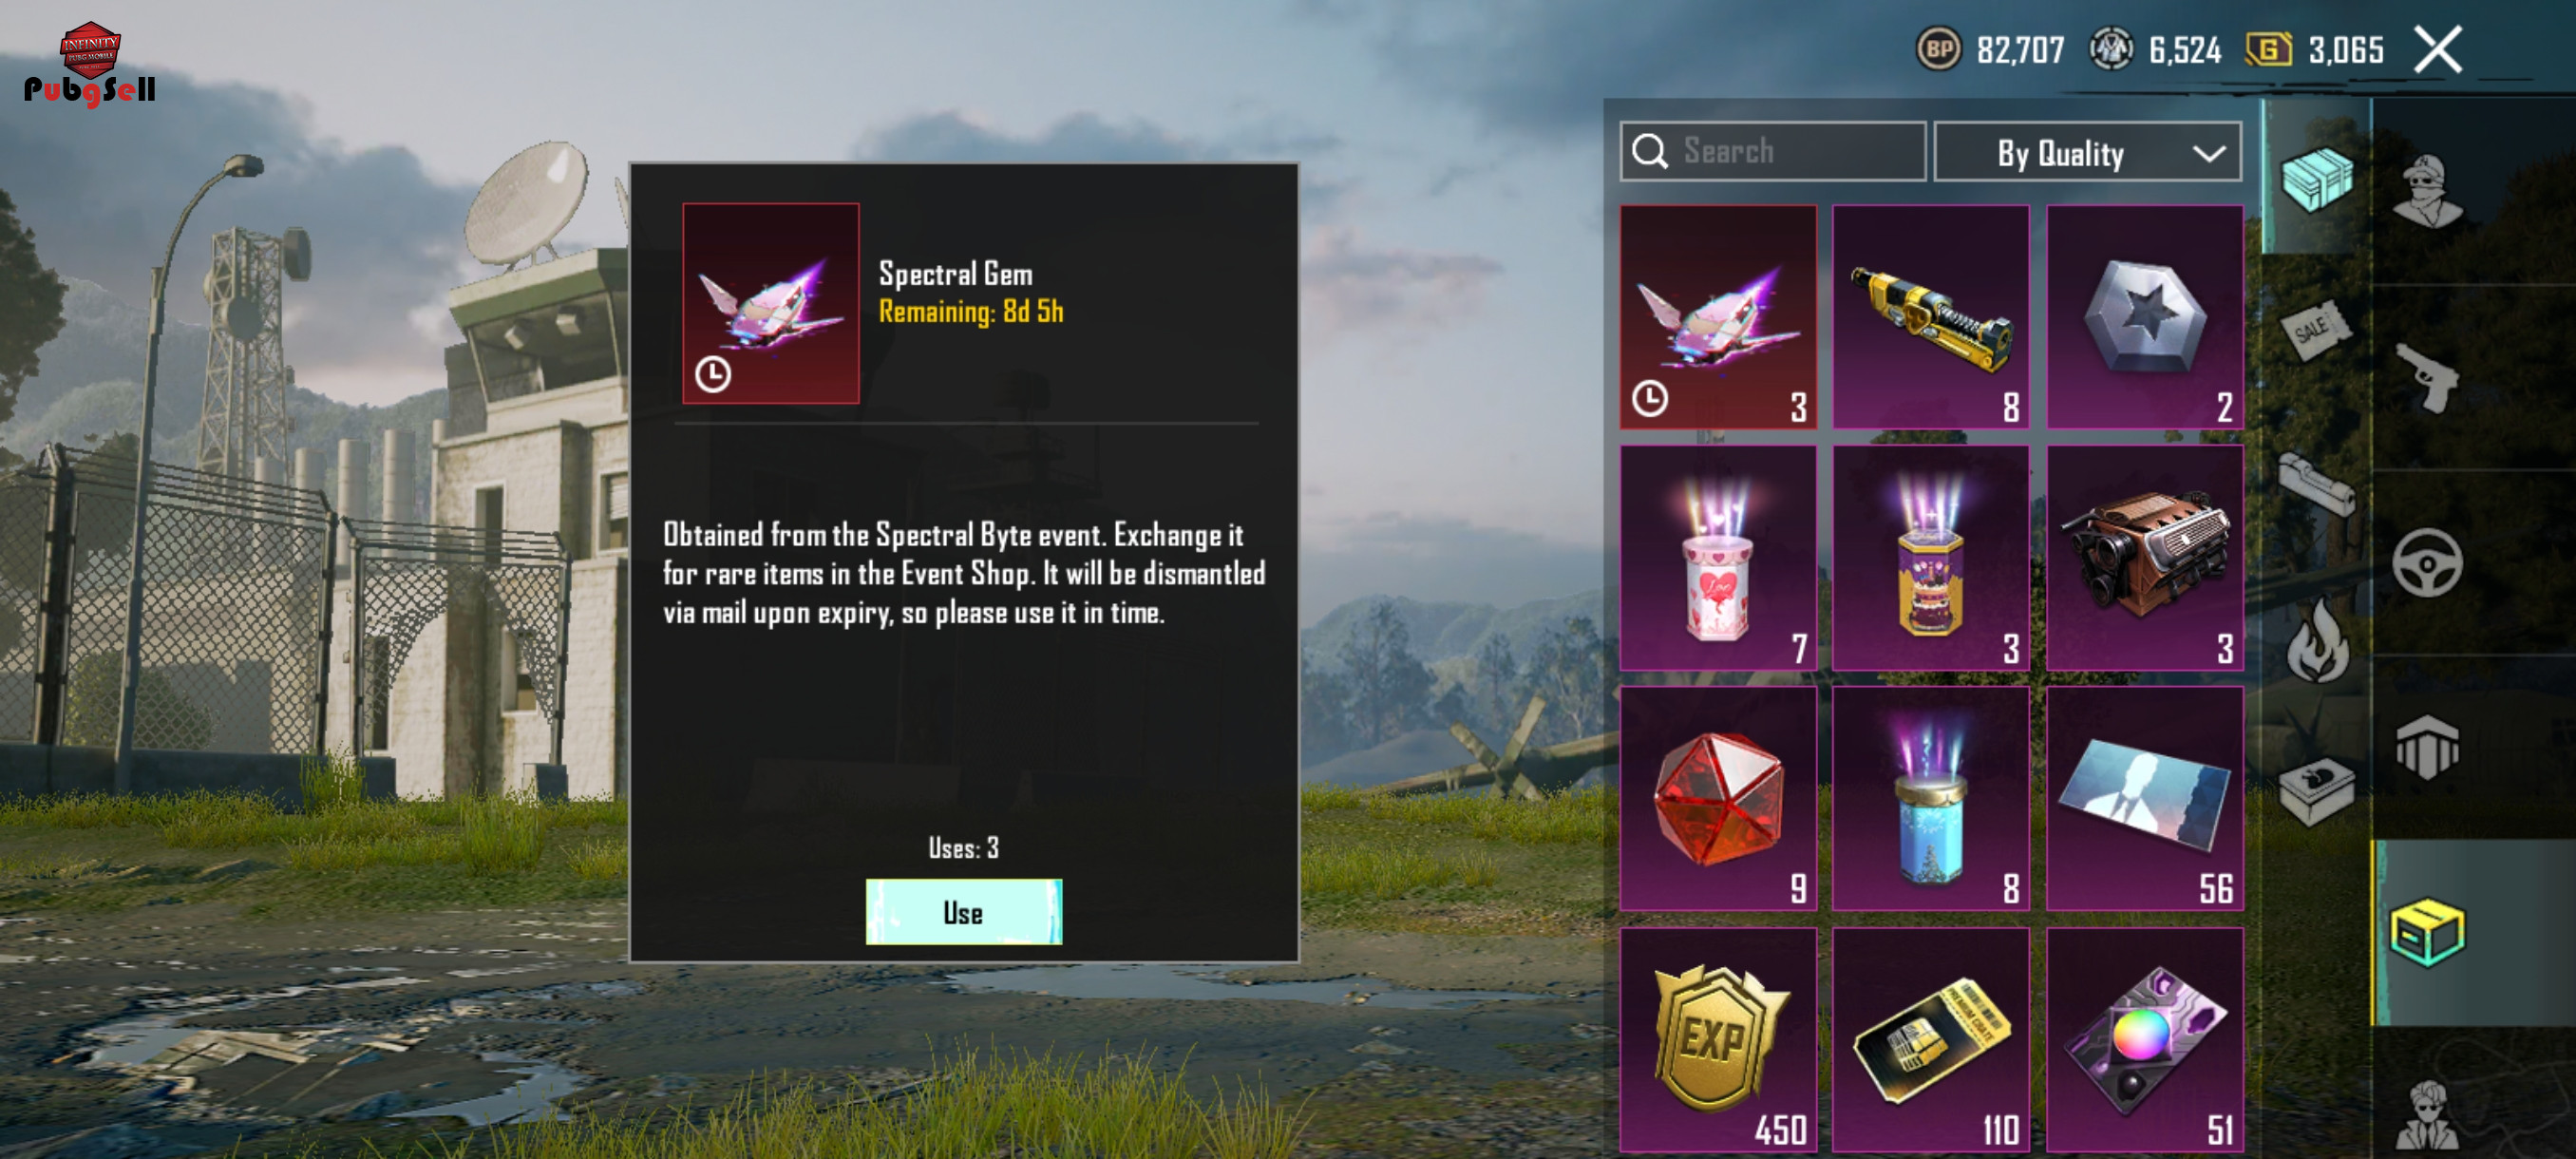
Task: Select the EXP badge card with 450
Action: point(1717,1039)
